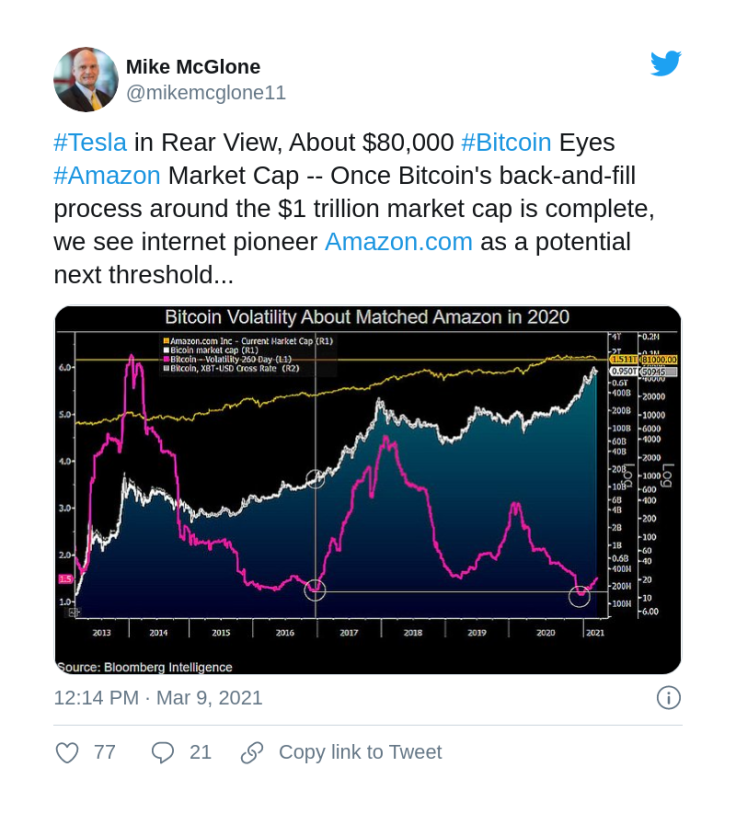Open Mike McGlone's profile photo
736x813 pixels.
coord(86,79)
